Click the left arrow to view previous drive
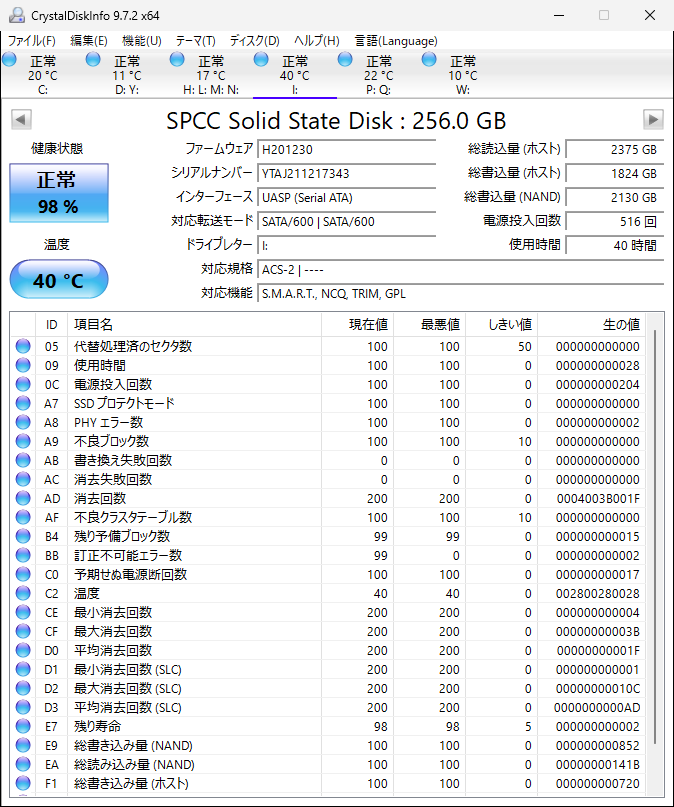Image resolution: width=674 pixels, height=807 pixels. click(x=20, y=120)
